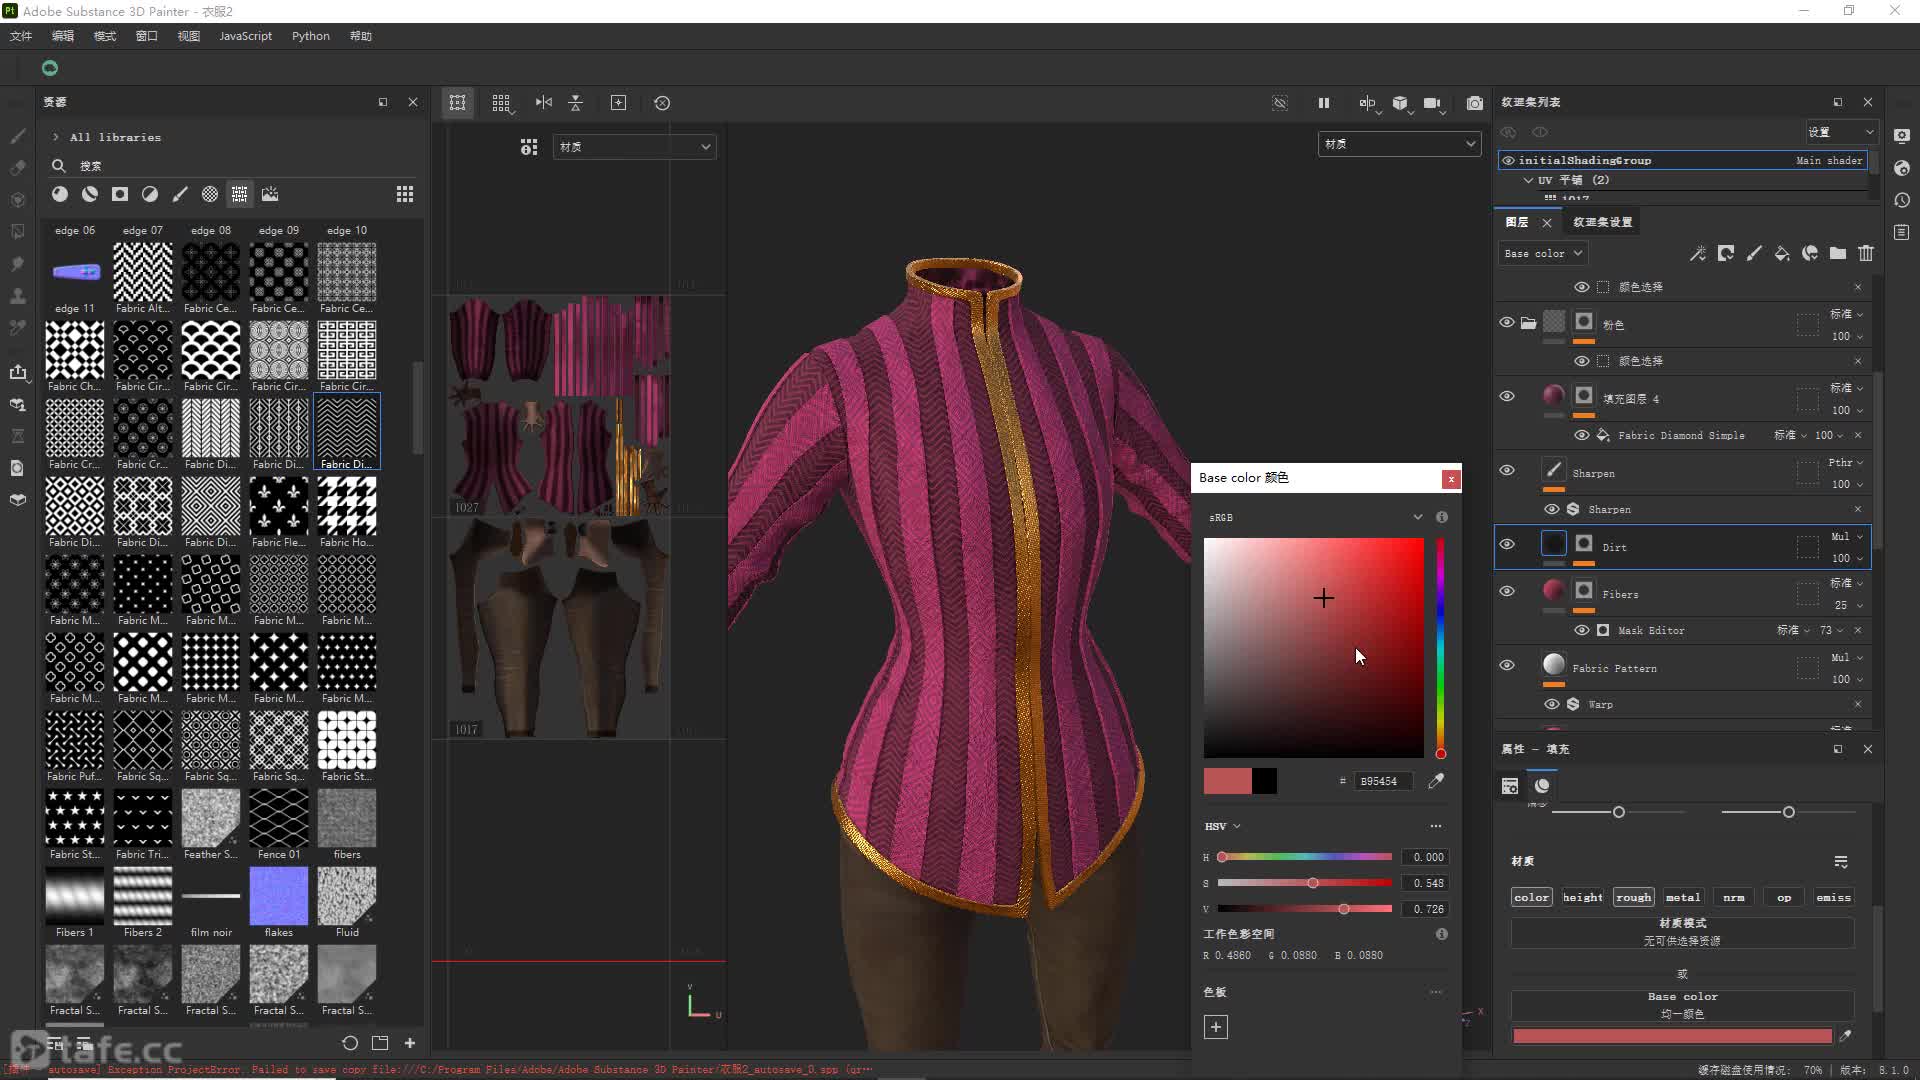Filter assets by materials sphere icon
1920x1080 pixels.
coord(60,194)
